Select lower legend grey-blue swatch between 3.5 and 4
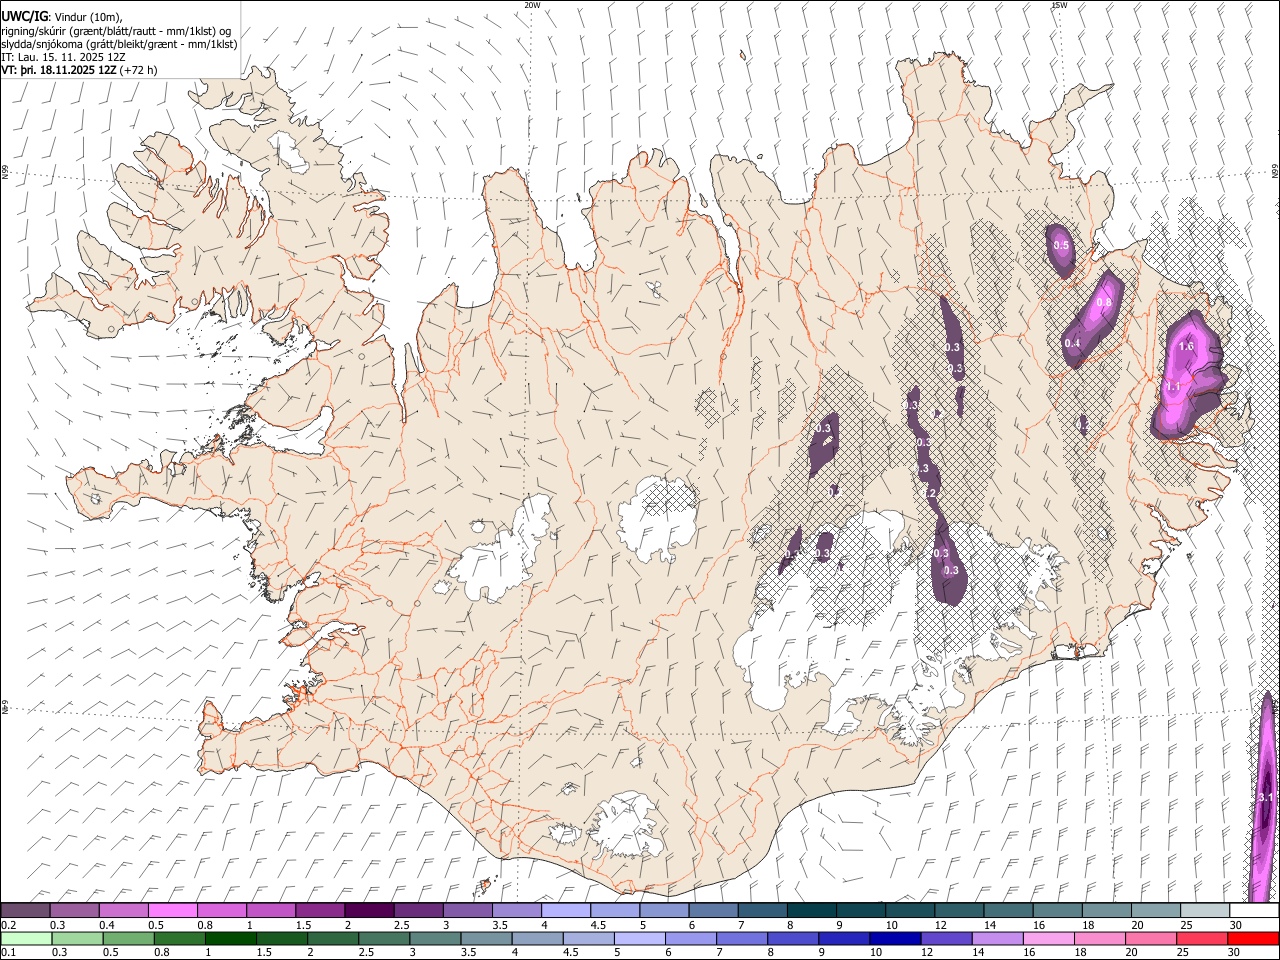This screenshot has width=1280, height=960. (x=487, y=939)
